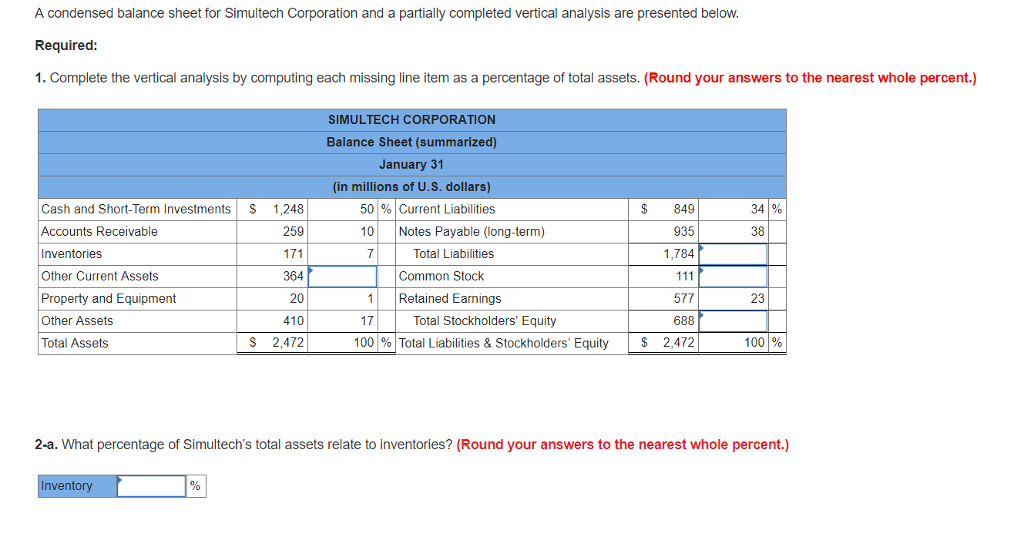Click the 935 notes payable amount
This screenshot has height=537, width=1024.
pos(684,231)
